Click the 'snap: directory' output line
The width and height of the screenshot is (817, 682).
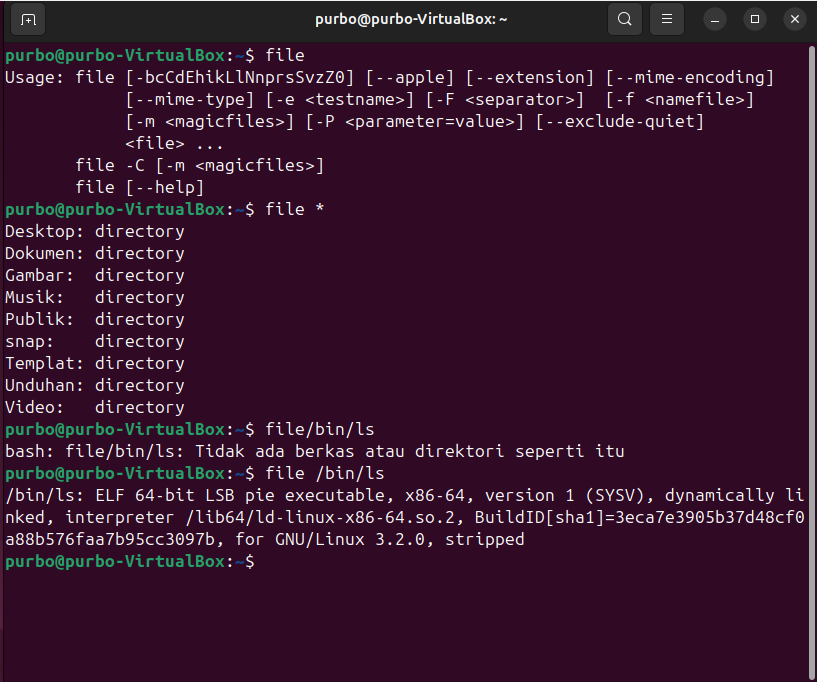95,341
